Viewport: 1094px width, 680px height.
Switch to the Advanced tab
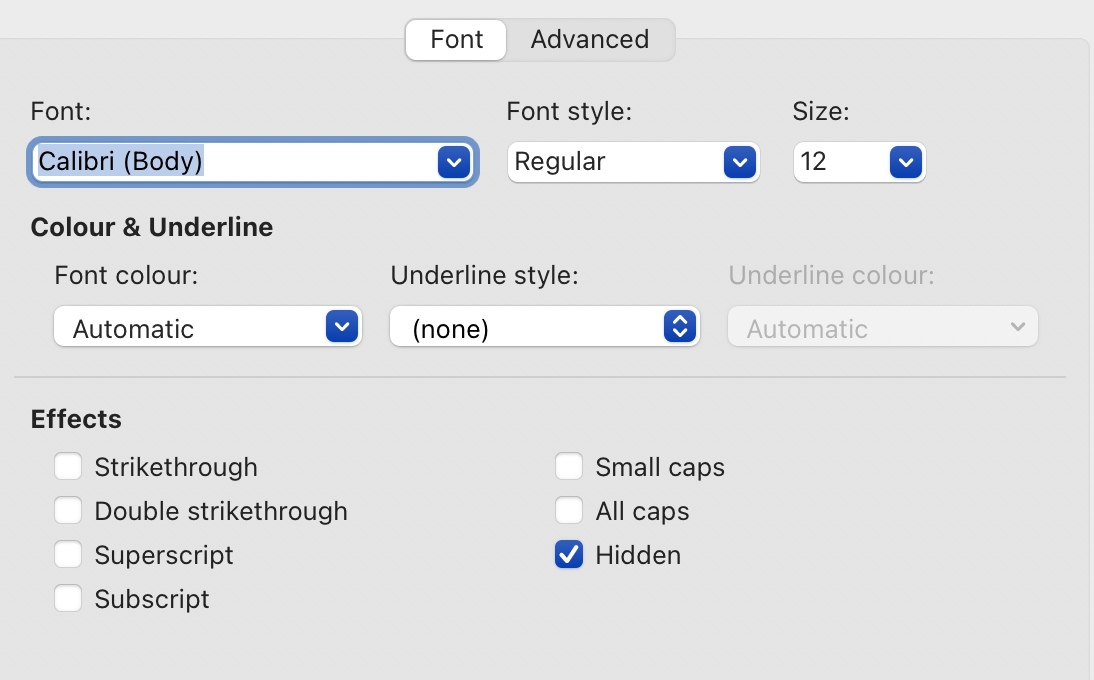590,40
